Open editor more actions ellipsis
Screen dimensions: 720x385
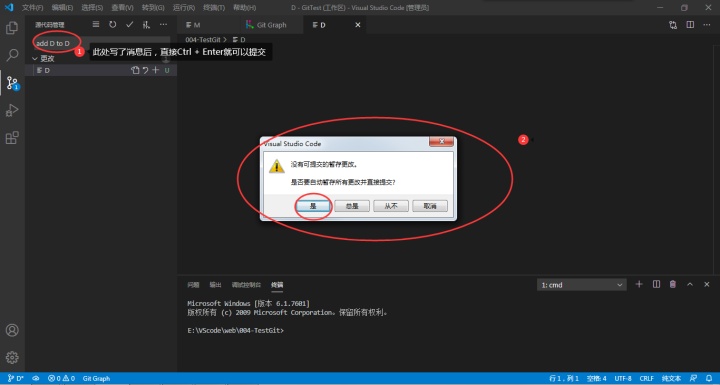[x=707, y=25]
